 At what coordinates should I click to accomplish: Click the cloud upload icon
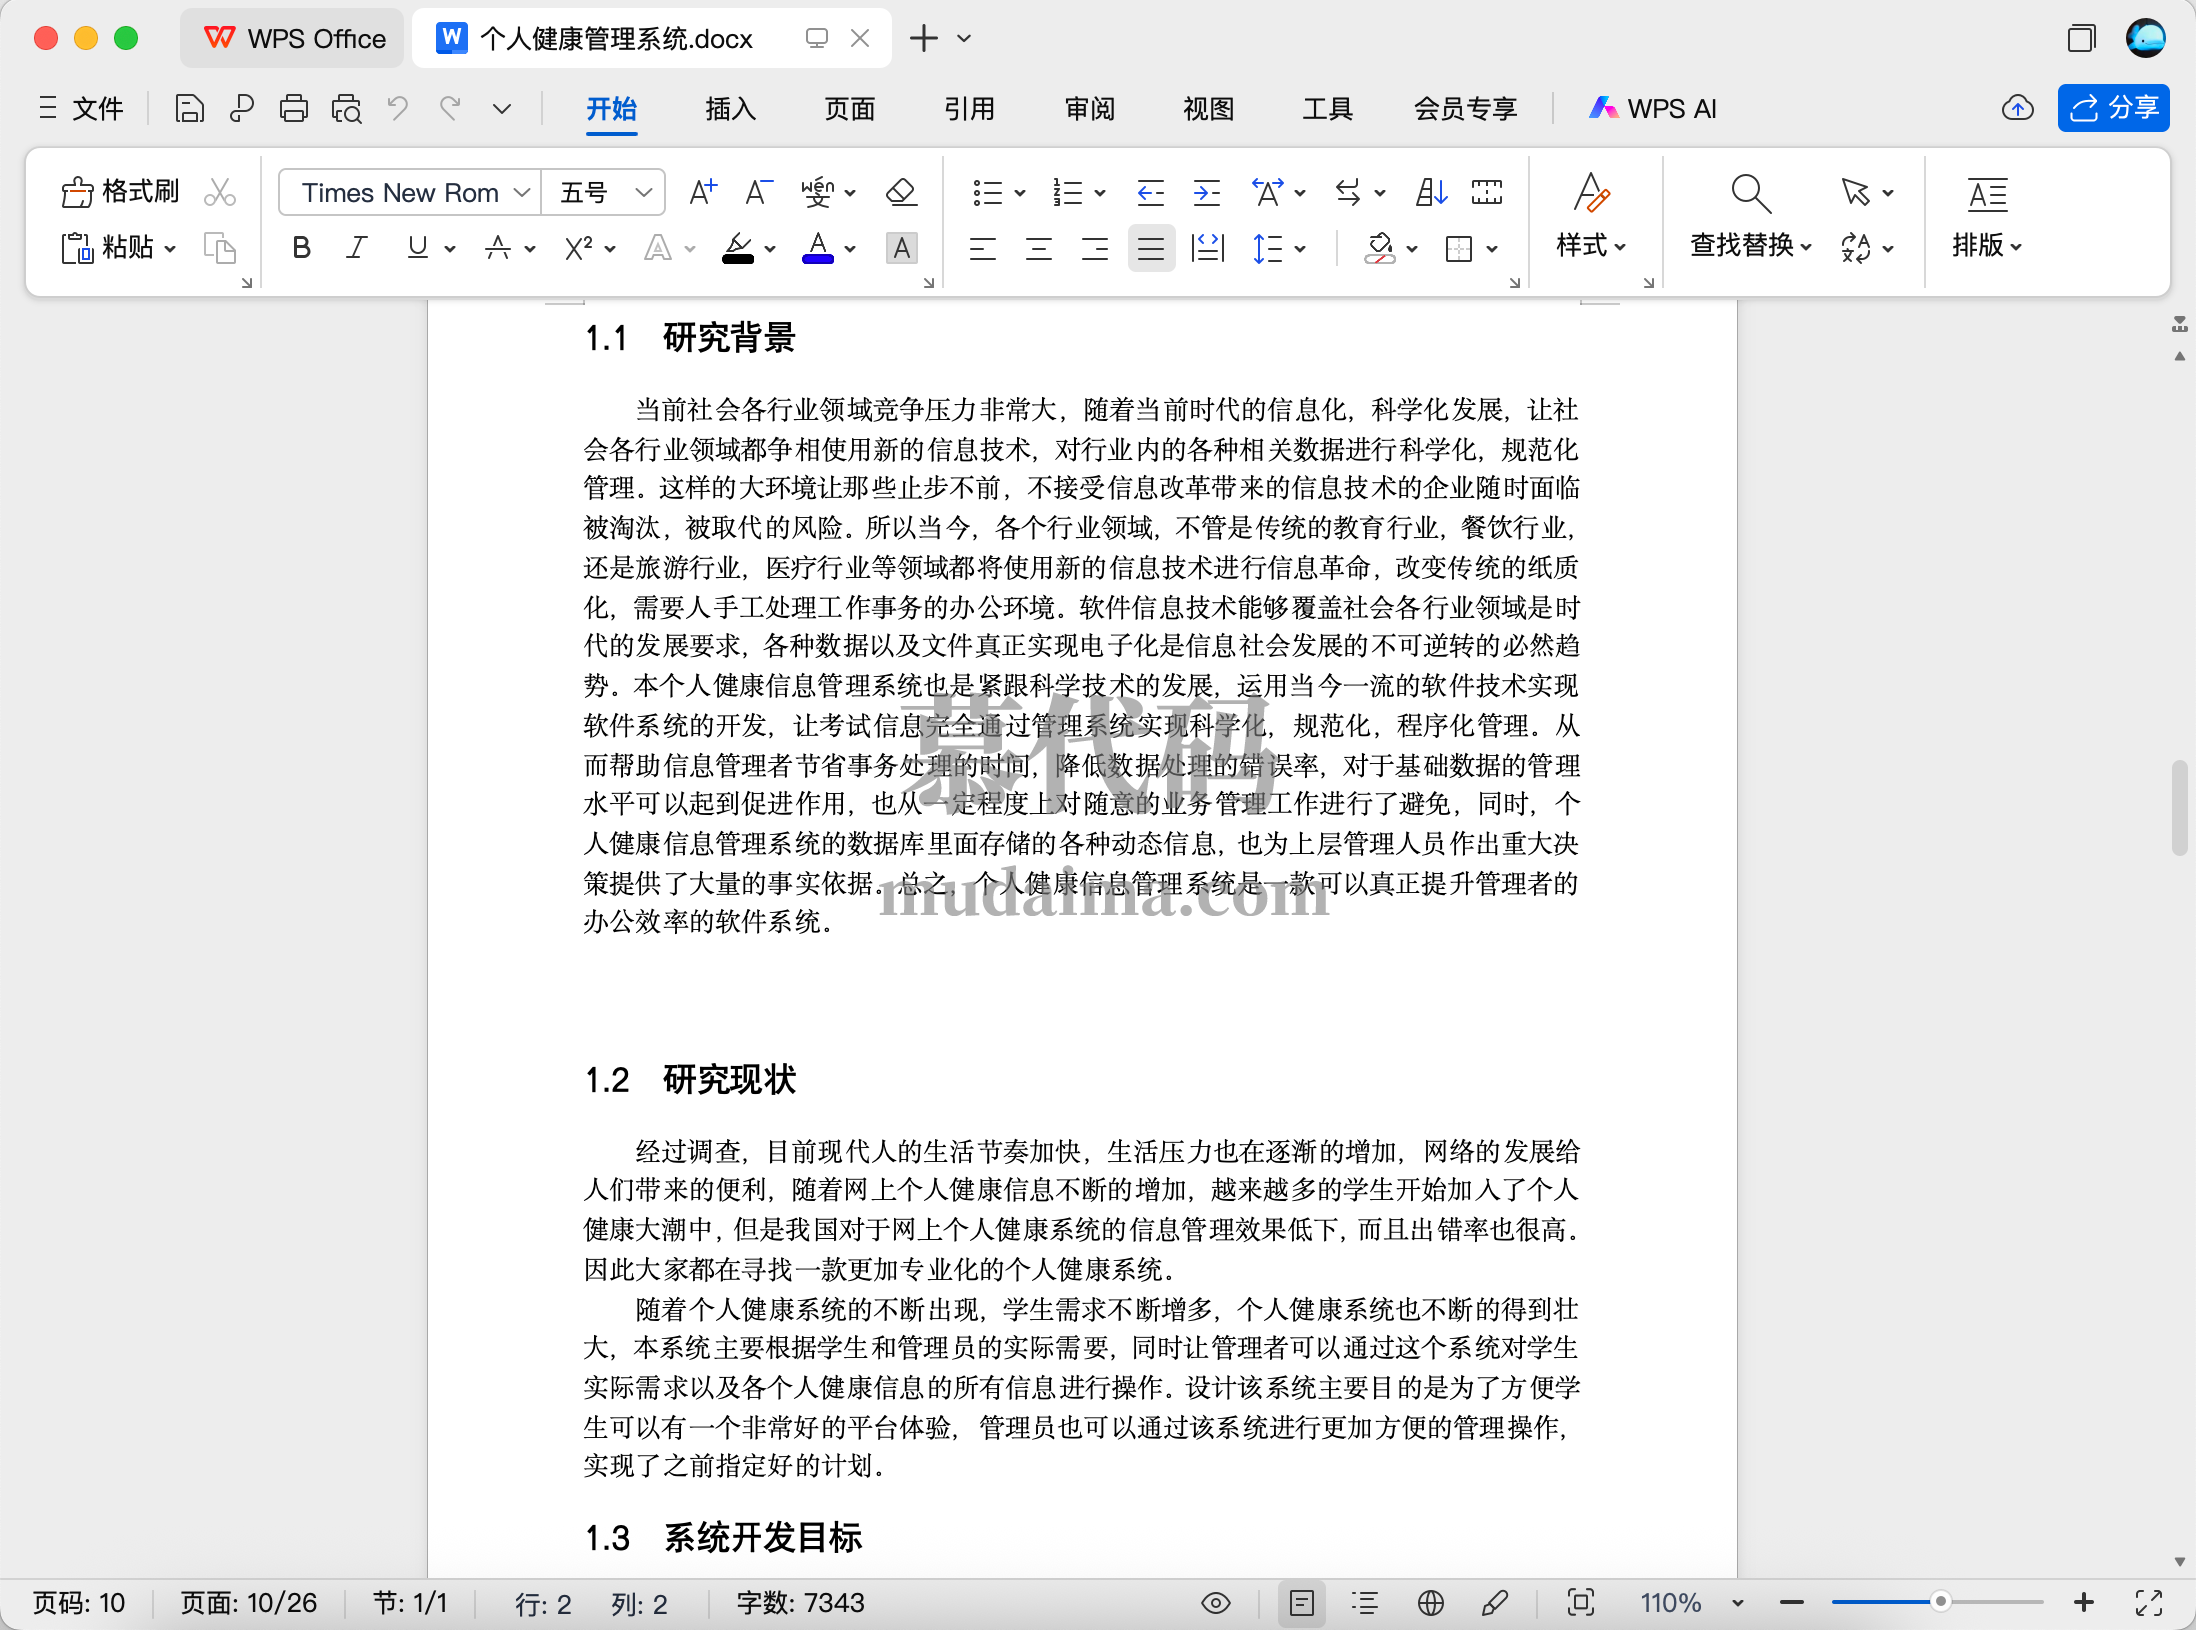(x=2017, y=108)
